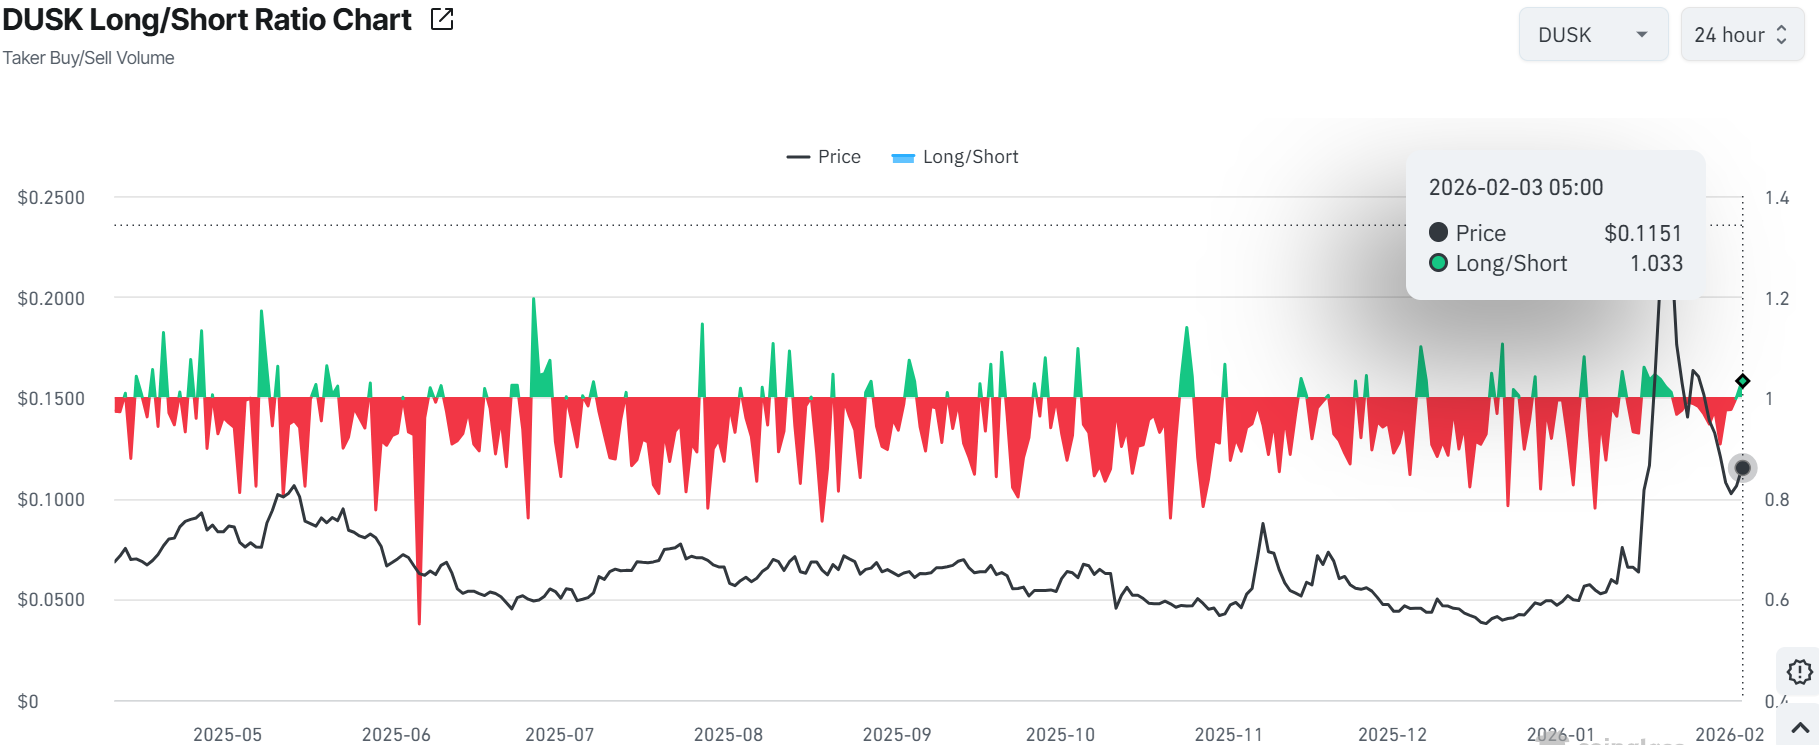Click the DUSK dropdown arrow

pyautogui.click(x=1641, y=35)
